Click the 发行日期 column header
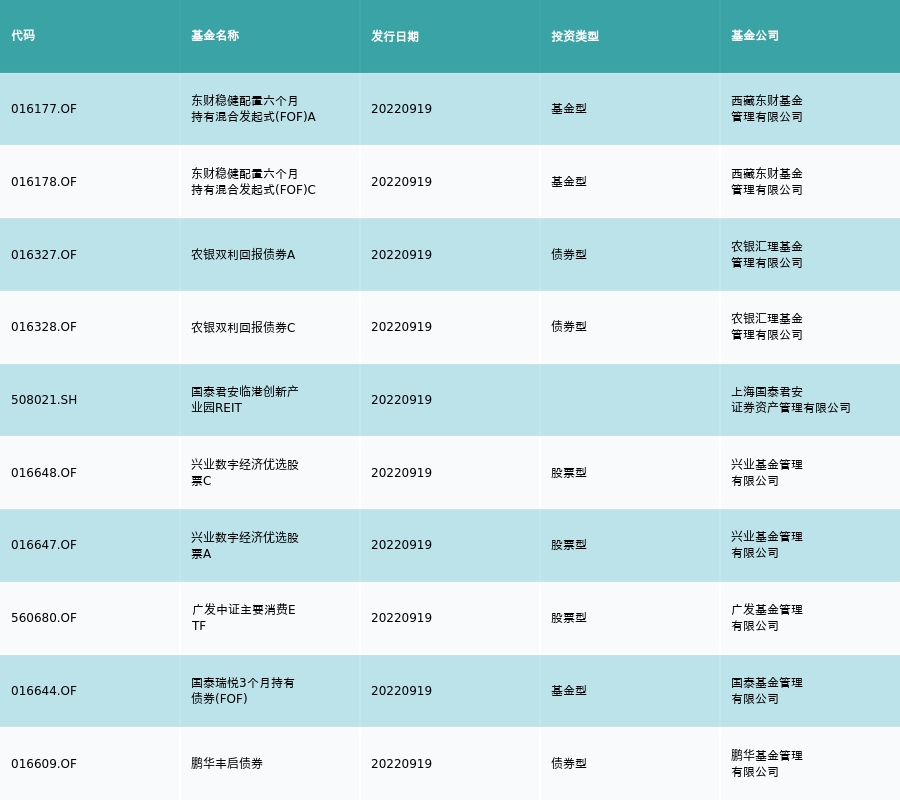 click(395, 36)
